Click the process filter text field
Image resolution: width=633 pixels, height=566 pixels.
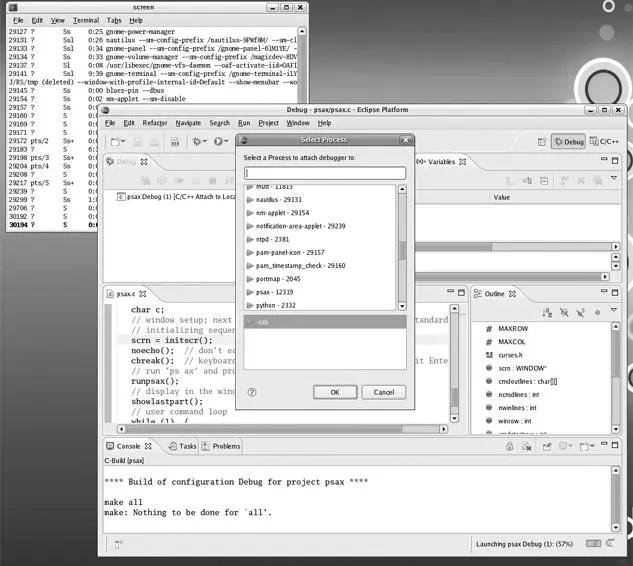pos(325,174)
